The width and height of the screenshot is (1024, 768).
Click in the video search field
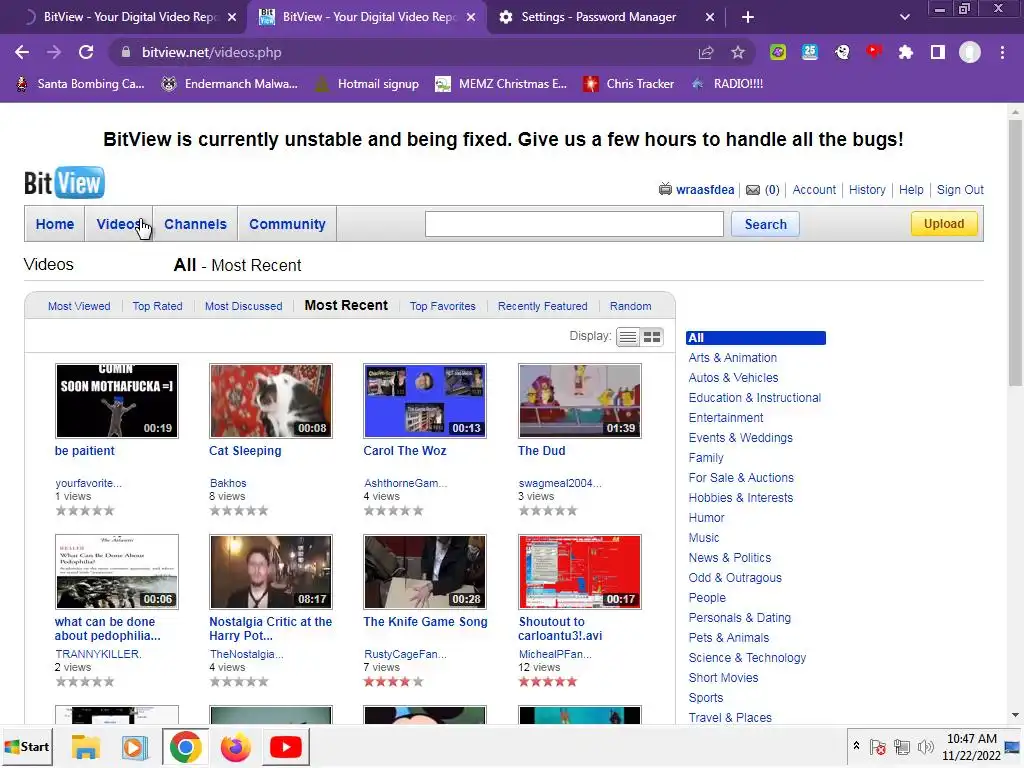click(x=574, y=224)
